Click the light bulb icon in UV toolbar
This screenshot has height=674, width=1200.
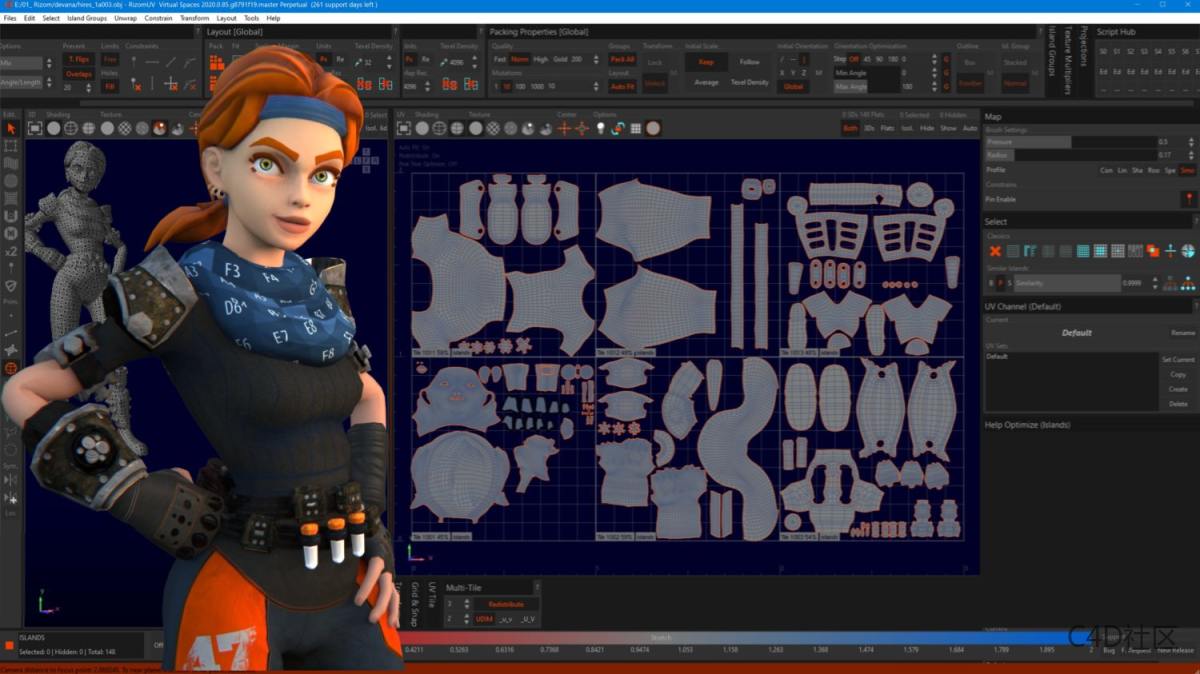tap(600, 128)
